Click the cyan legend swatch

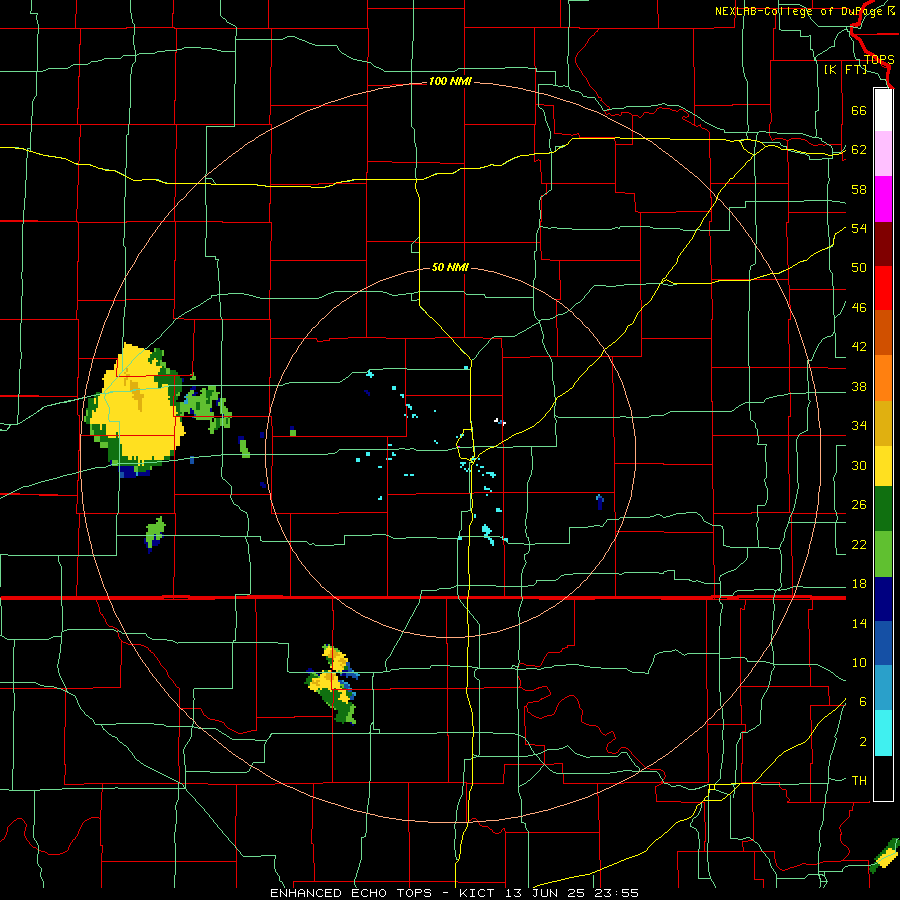click(883, 733)
